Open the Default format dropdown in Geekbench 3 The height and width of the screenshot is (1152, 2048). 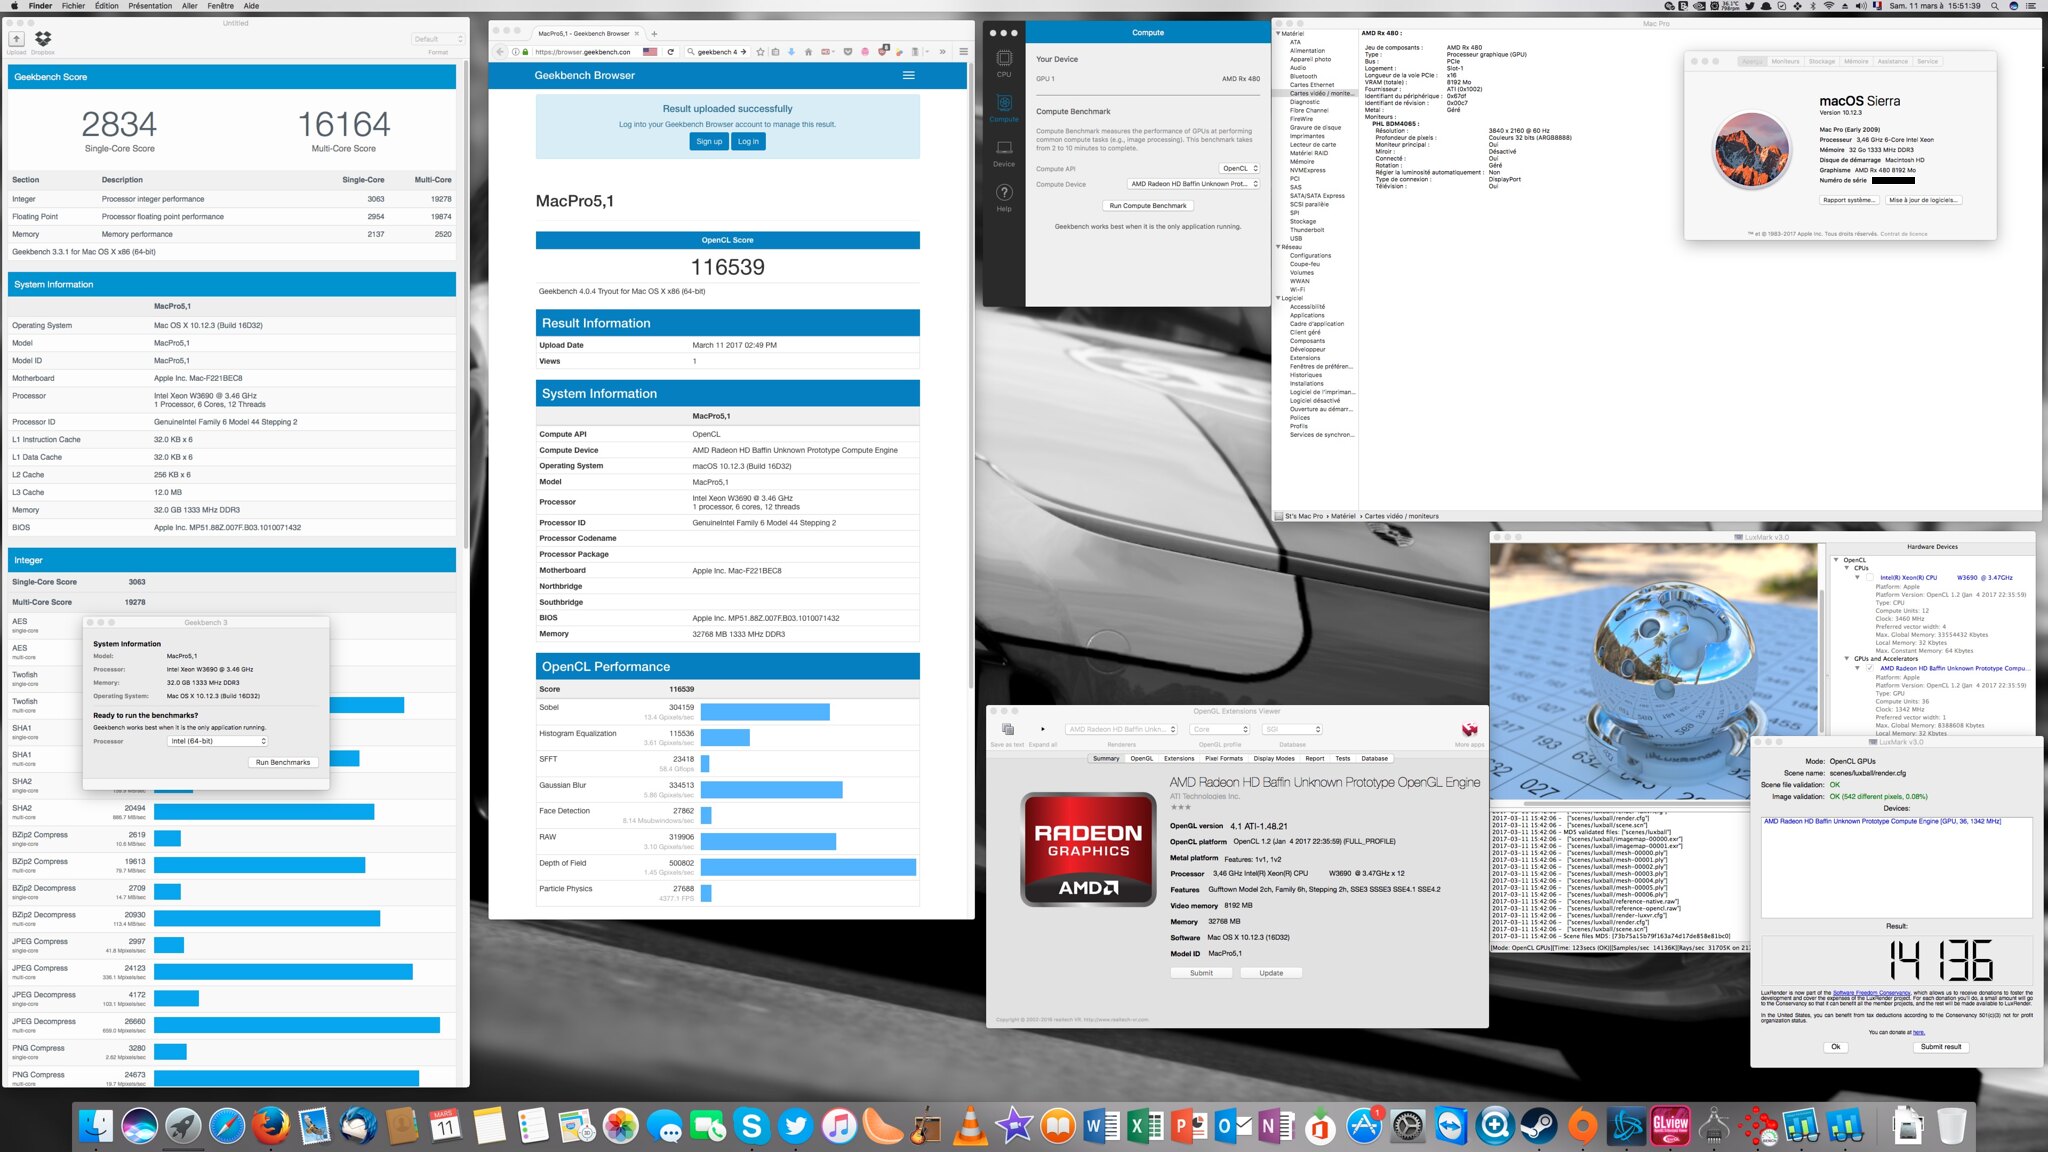(x=438, y=39)
